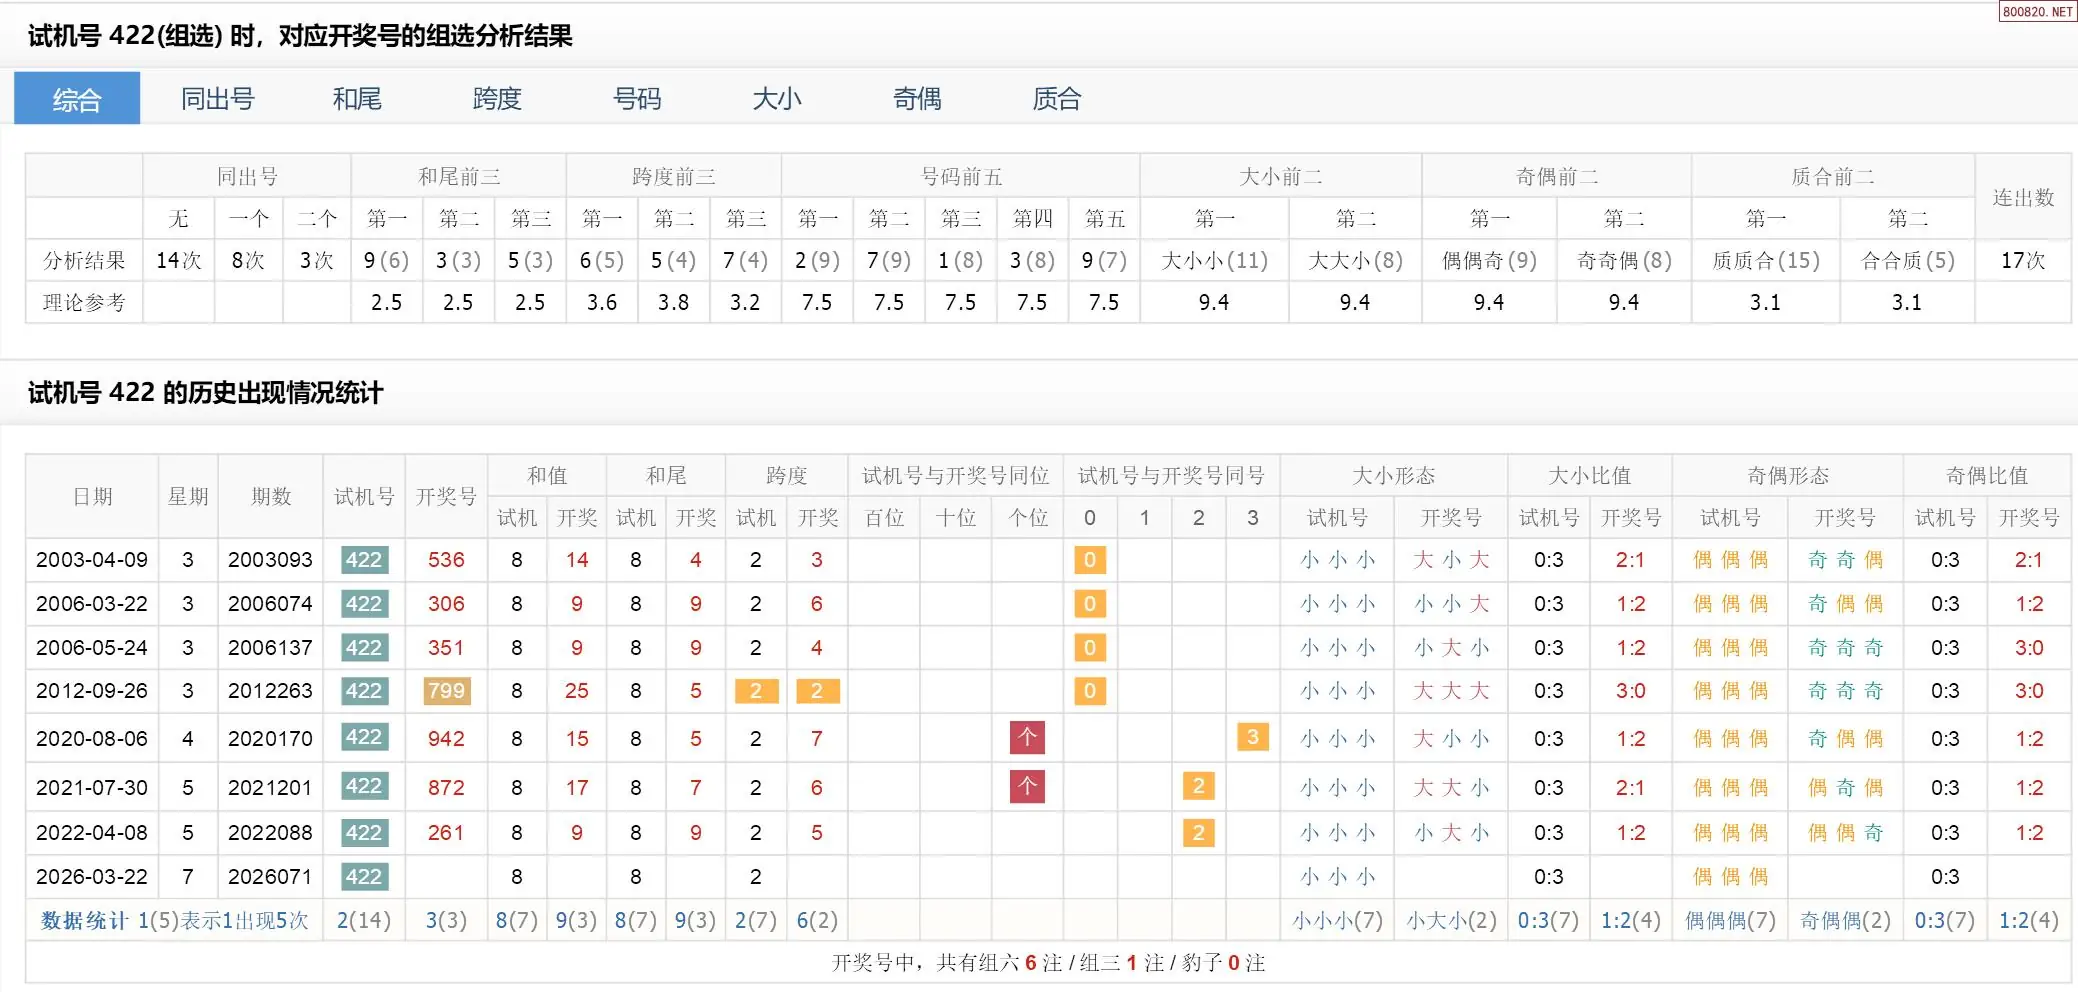Click the orange 0 badge in row 2006137
Screen dimensions: 2078x992
point(1090,648)
